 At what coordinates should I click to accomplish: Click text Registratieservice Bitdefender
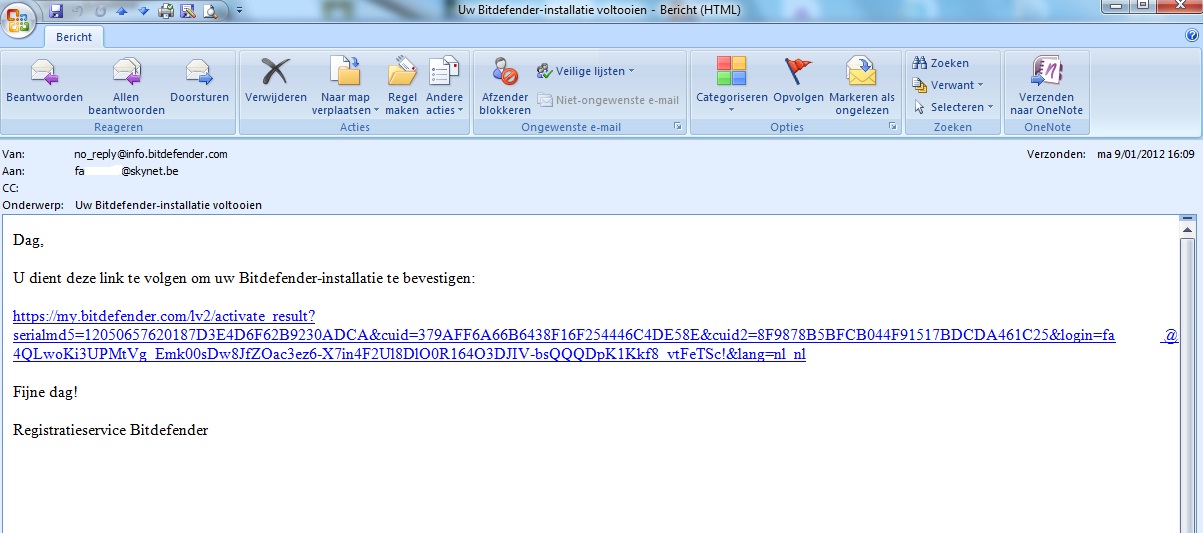click(x=111, y=430)
